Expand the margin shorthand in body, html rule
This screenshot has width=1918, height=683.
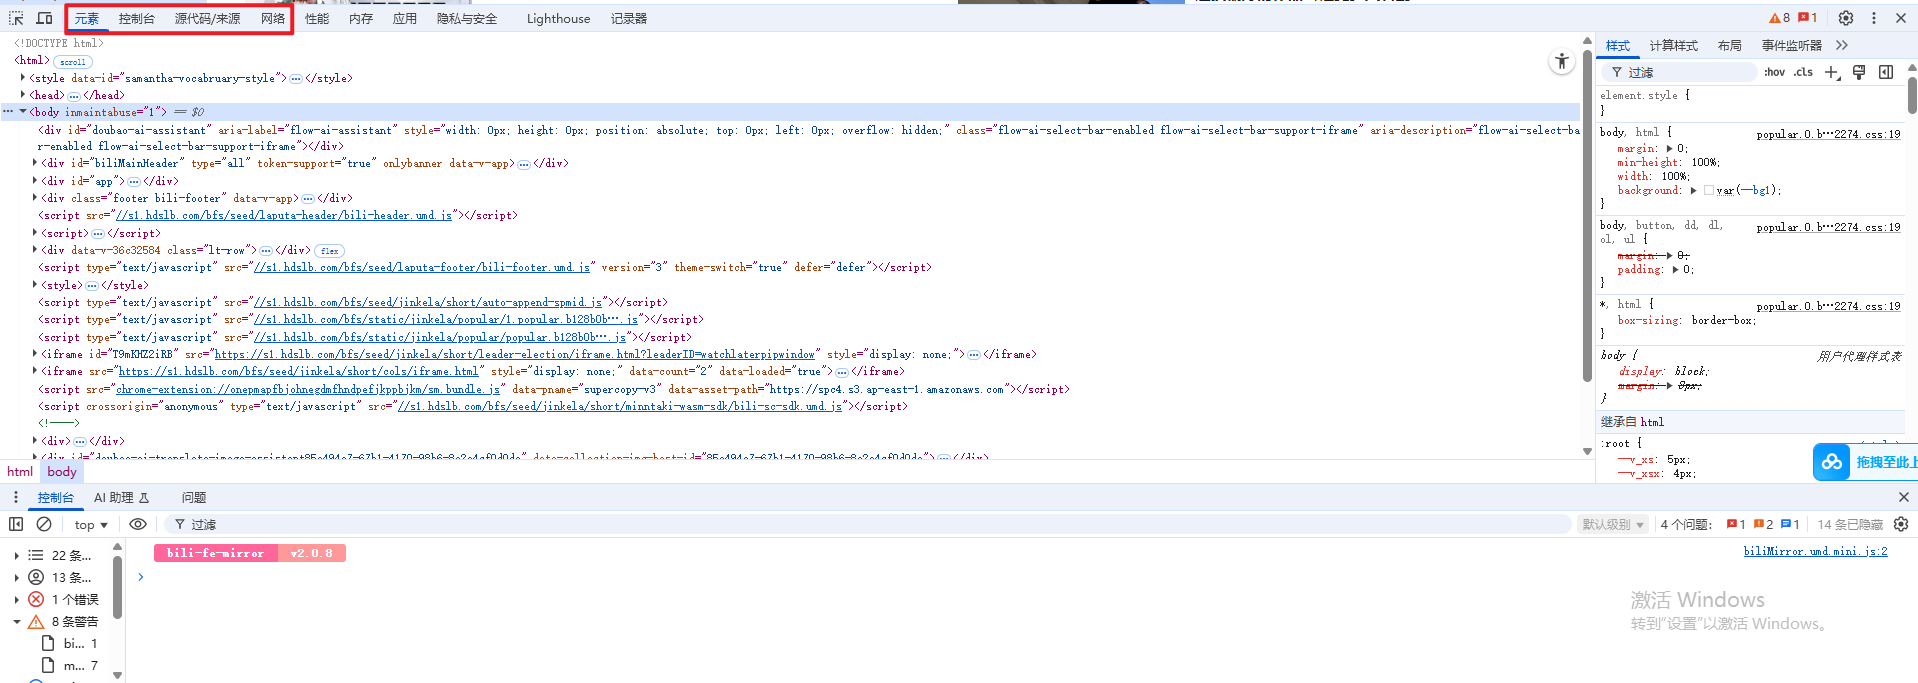click(x=1669, y=148)
